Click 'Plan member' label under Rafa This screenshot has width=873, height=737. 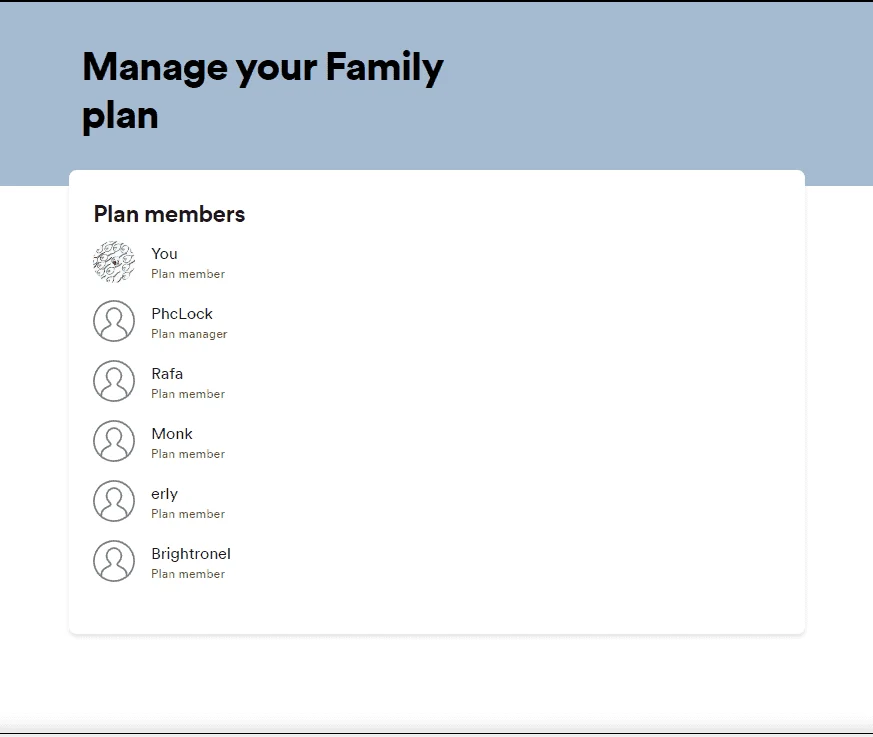(188, 394)
